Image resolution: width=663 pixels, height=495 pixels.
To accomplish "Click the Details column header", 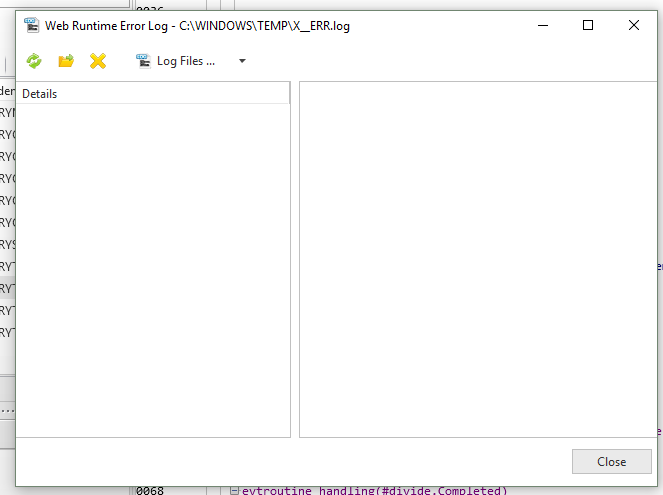I will tap(150, 94).
